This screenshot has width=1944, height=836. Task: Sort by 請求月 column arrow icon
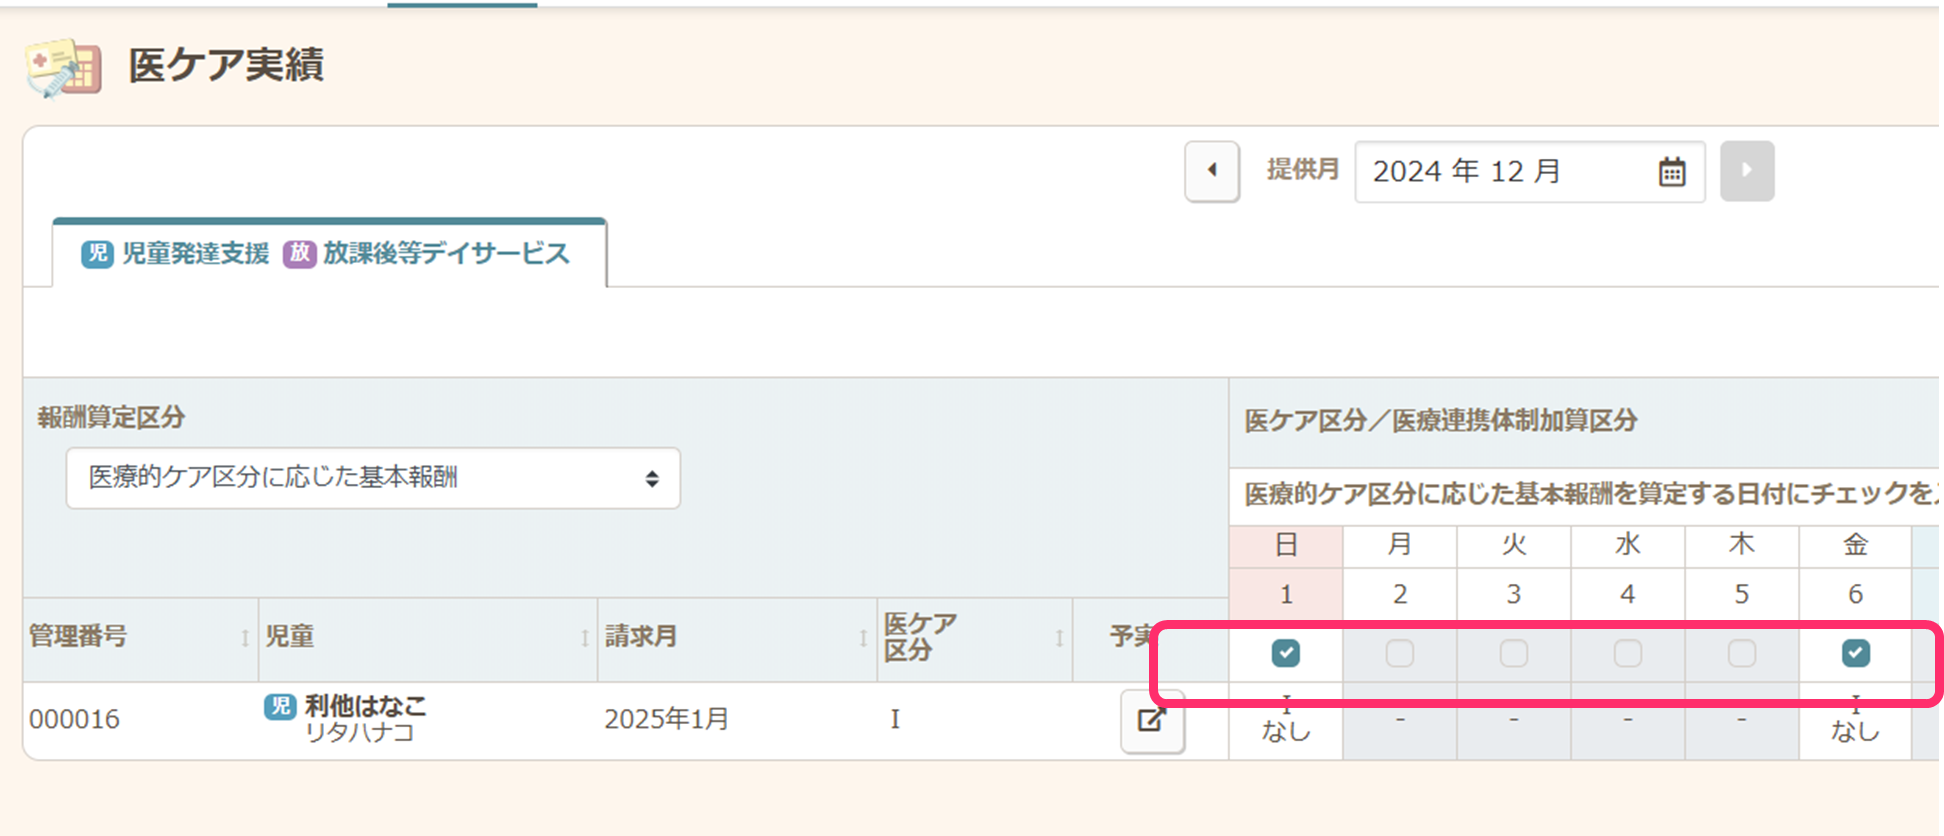click(863, 638)
